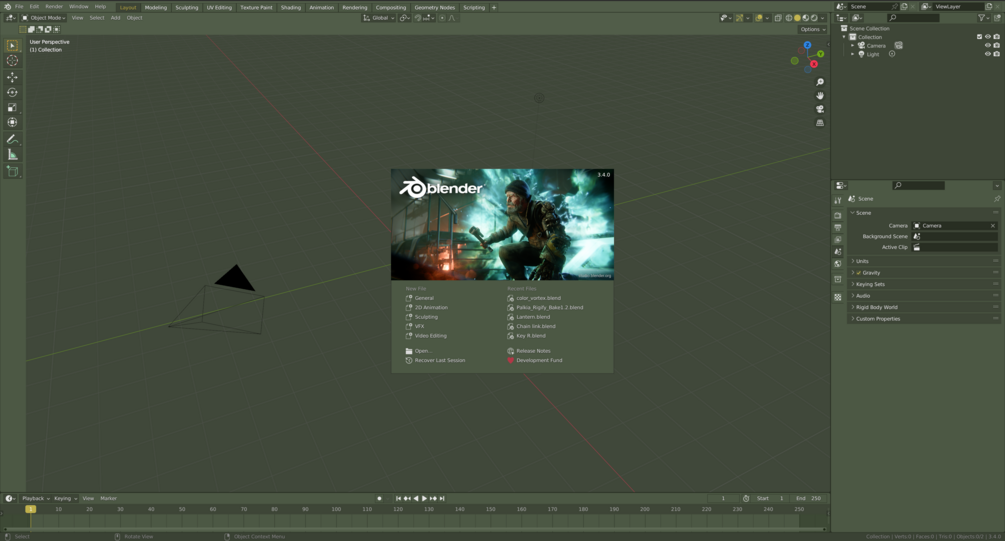The height and width of the screenshot is (541, 1005).
Task: Switch orthographic/perspective grid icon
Action: 820,122
